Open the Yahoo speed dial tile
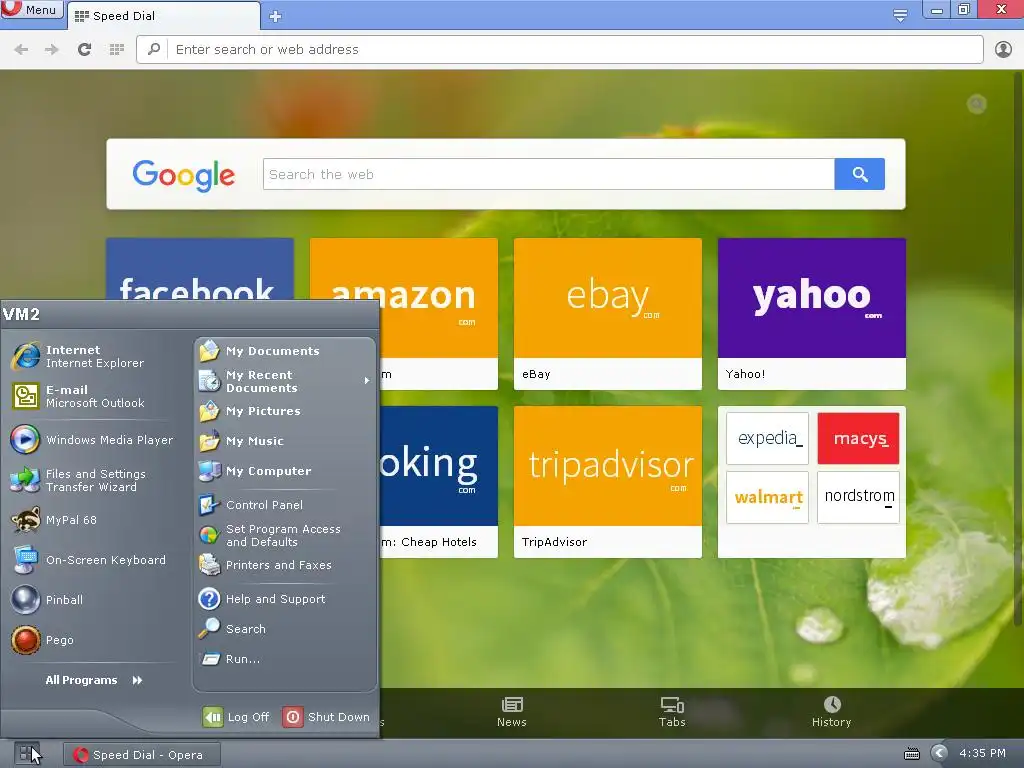 pyautogui.click(x=812, y=313)
